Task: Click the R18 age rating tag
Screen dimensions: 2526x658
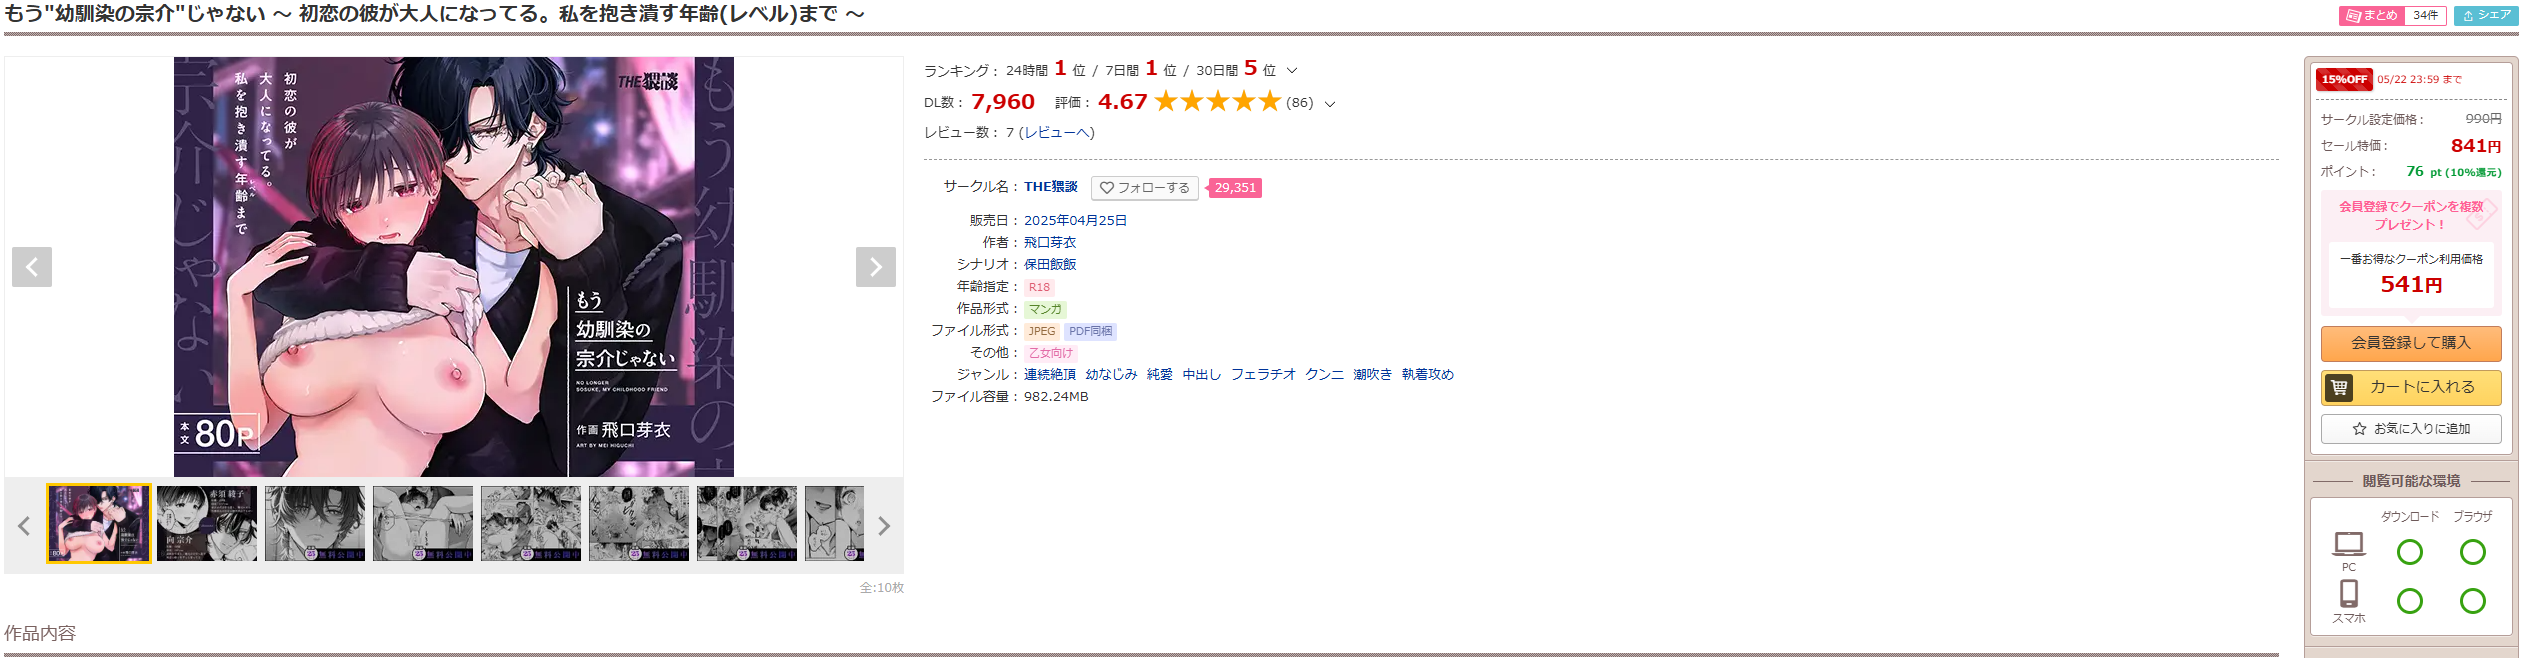Action: [x=1039, y=287]
